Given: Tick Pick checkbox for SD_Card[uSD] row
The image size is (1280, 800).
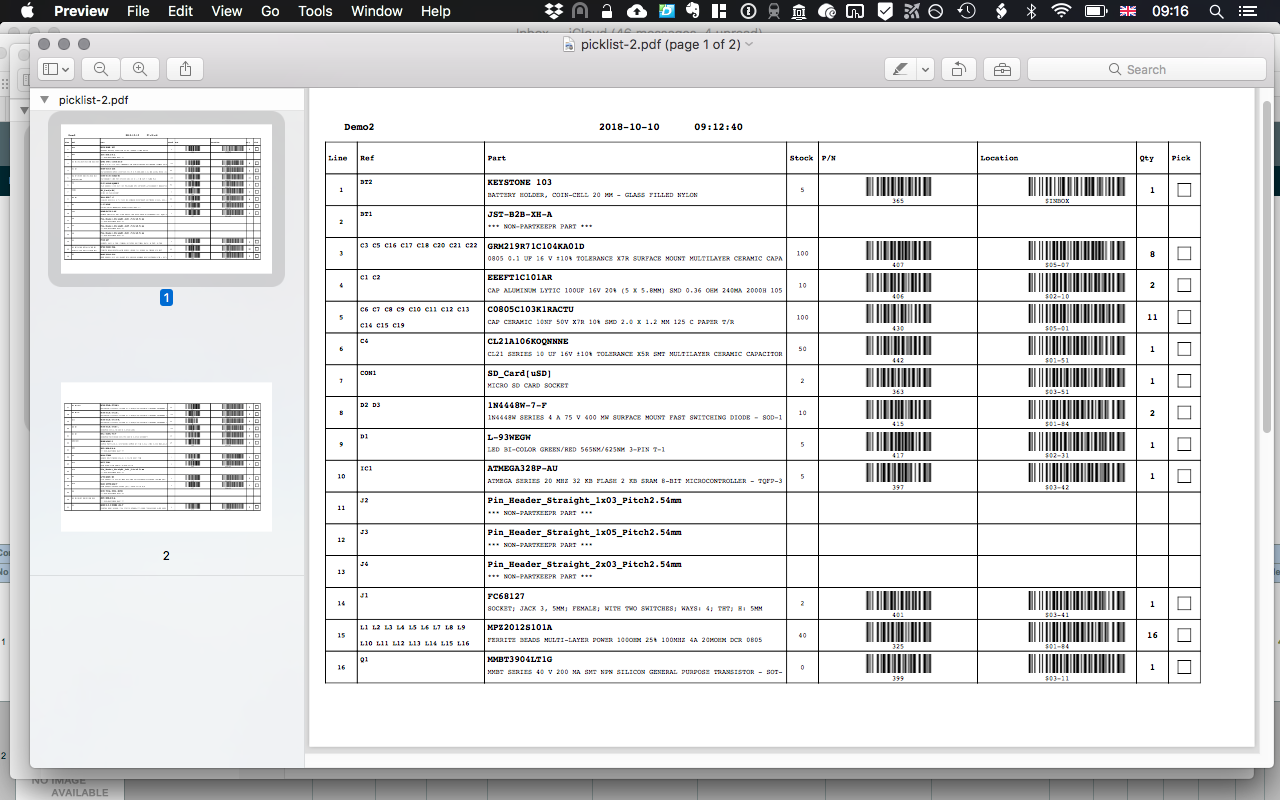Looking at the screenshot, I should pyautogui.click(x=1184, y=381).
